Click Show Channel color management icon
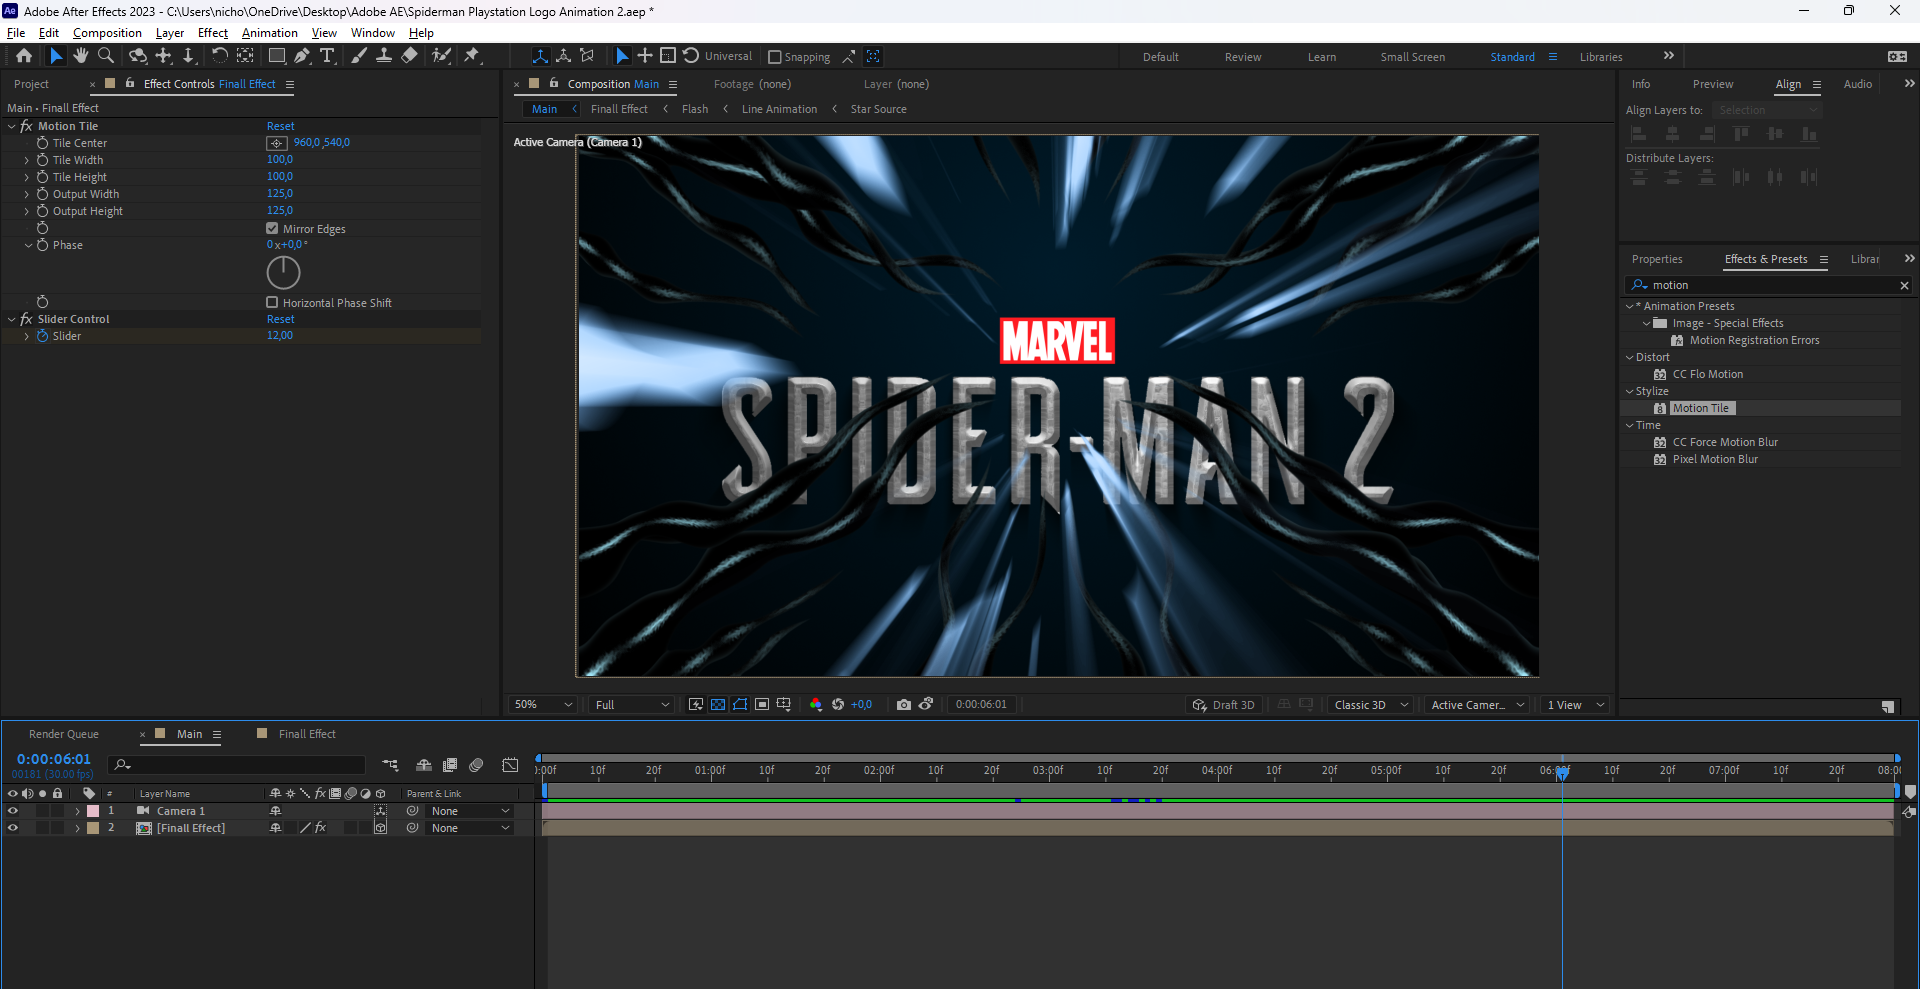1920x989 pixels. [816, 705]
